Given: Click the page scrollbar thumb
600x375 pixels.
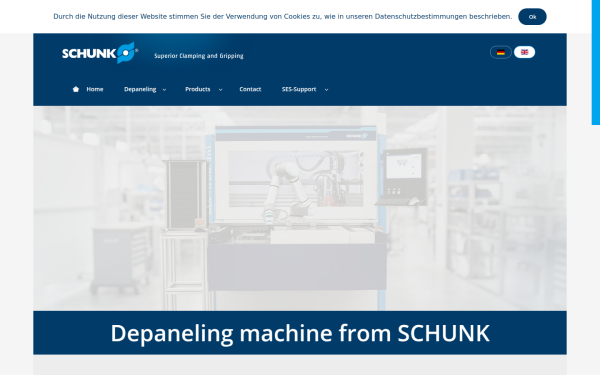Looking at the screenshot, I should click(x=596, y=62).
